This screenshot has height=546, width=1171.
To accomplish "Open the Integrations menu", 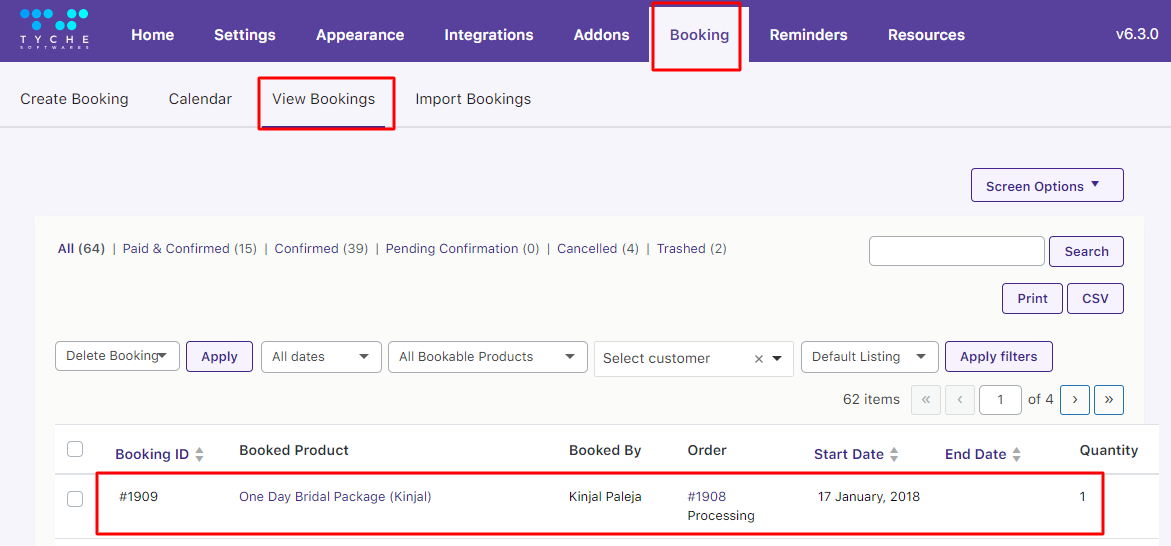I will tap(488, 35).
